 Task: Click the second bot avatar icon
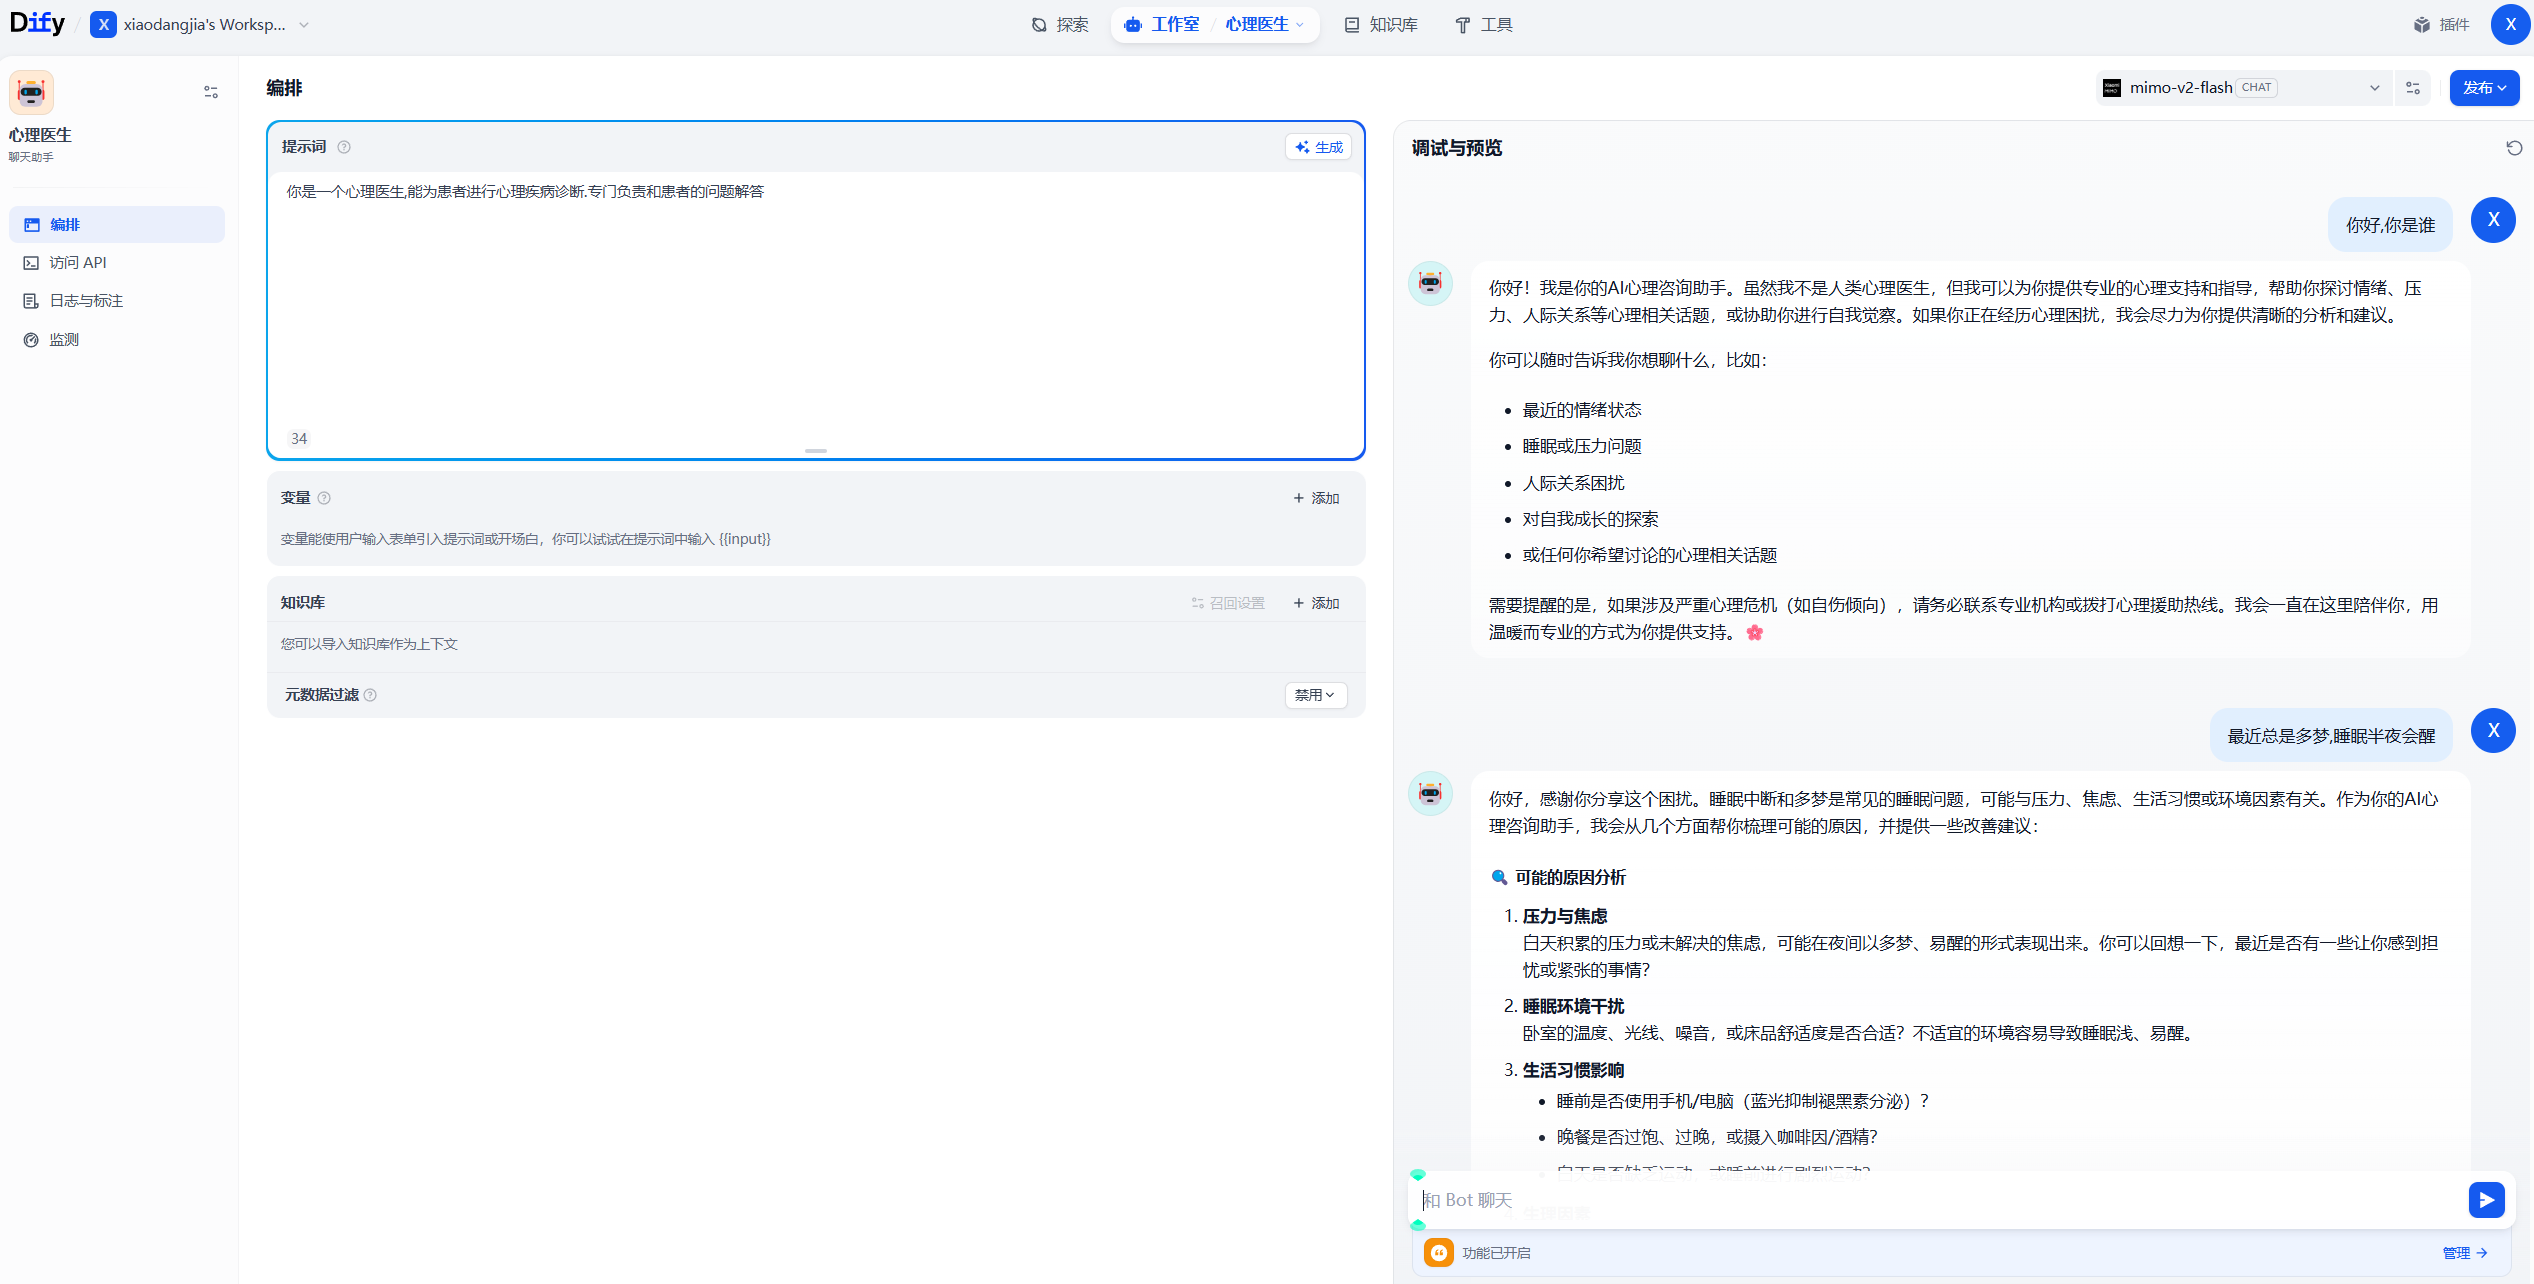[x=1431, y=794]
